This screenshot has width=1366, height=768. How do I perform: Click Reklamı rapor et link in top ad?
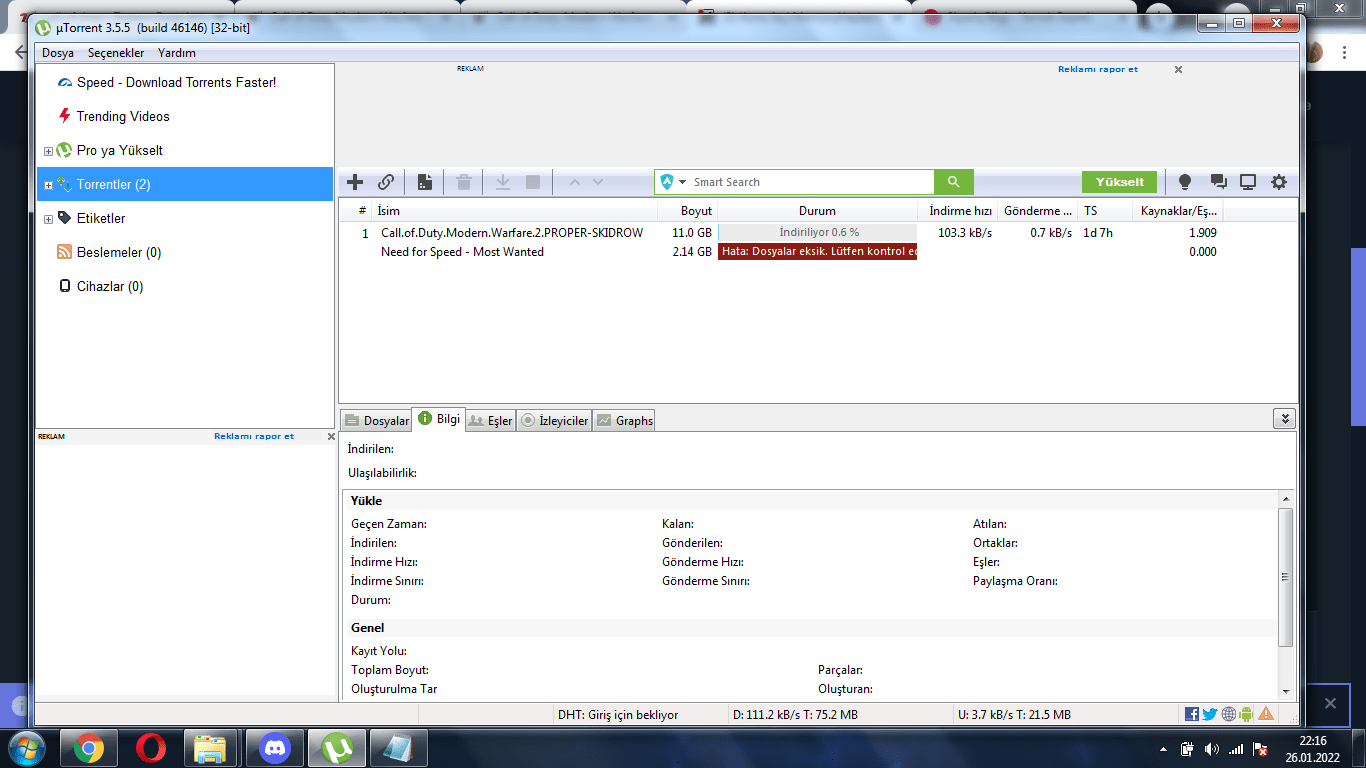tap(1098, 69)
